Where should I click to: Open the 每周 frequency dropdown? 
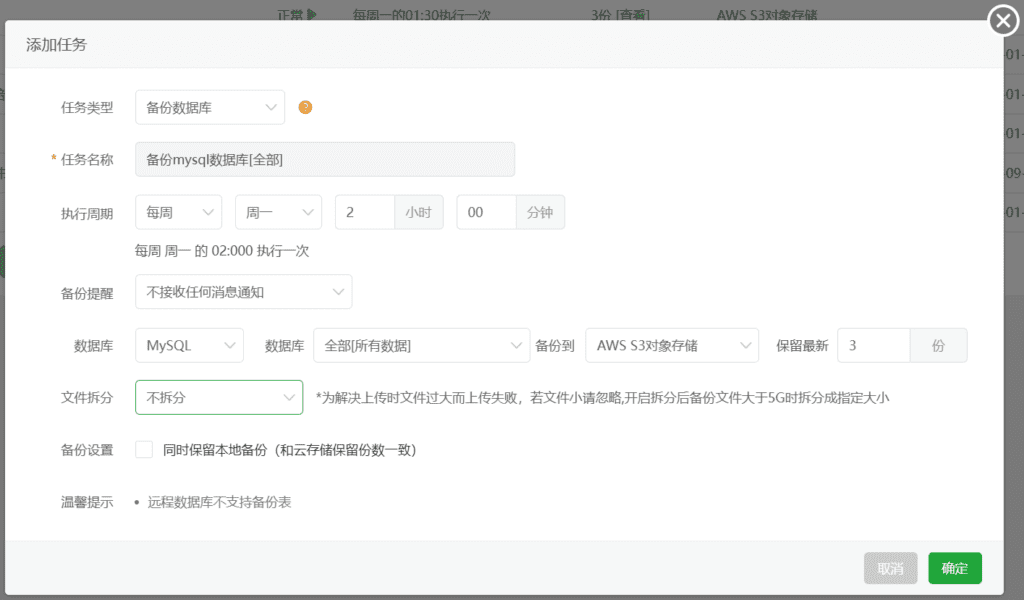(x=178, y=212)
